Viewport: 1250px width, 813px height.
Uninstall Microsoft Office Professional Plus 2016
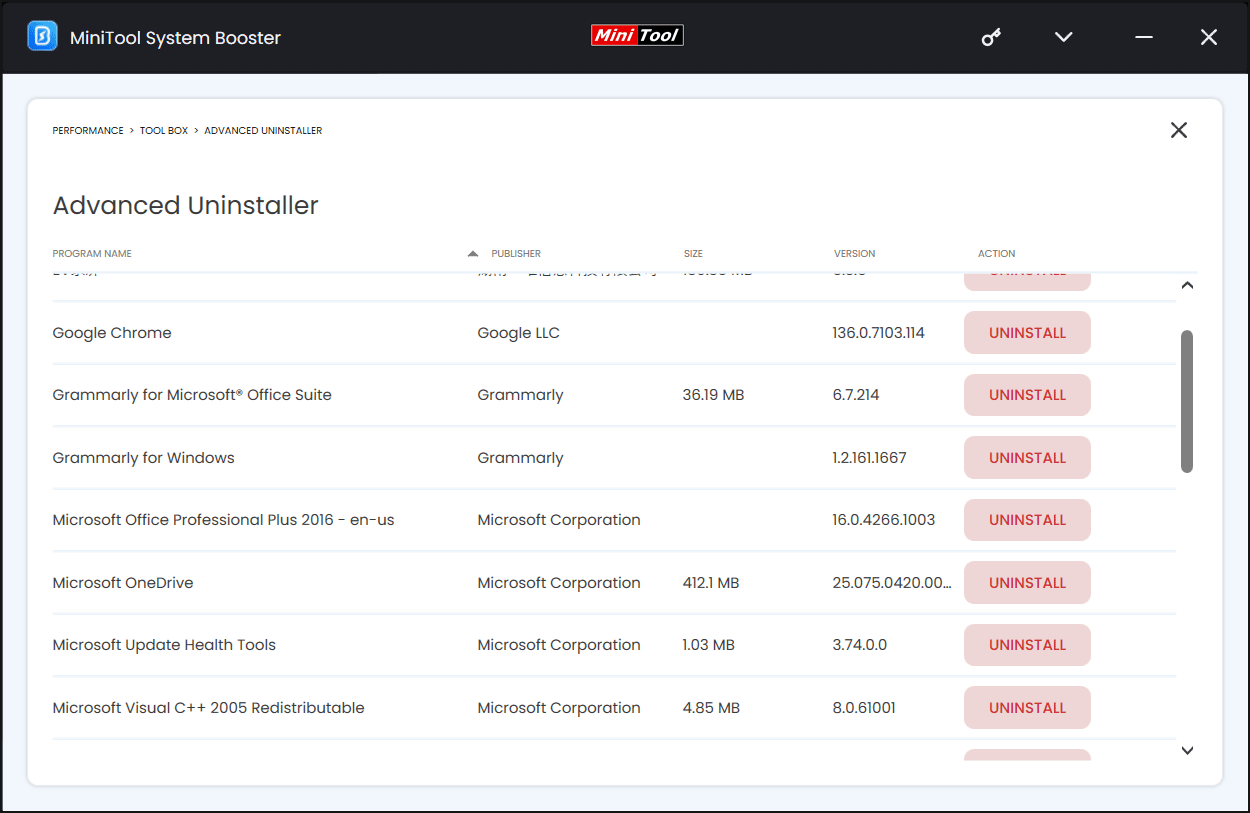point(1027,520)
